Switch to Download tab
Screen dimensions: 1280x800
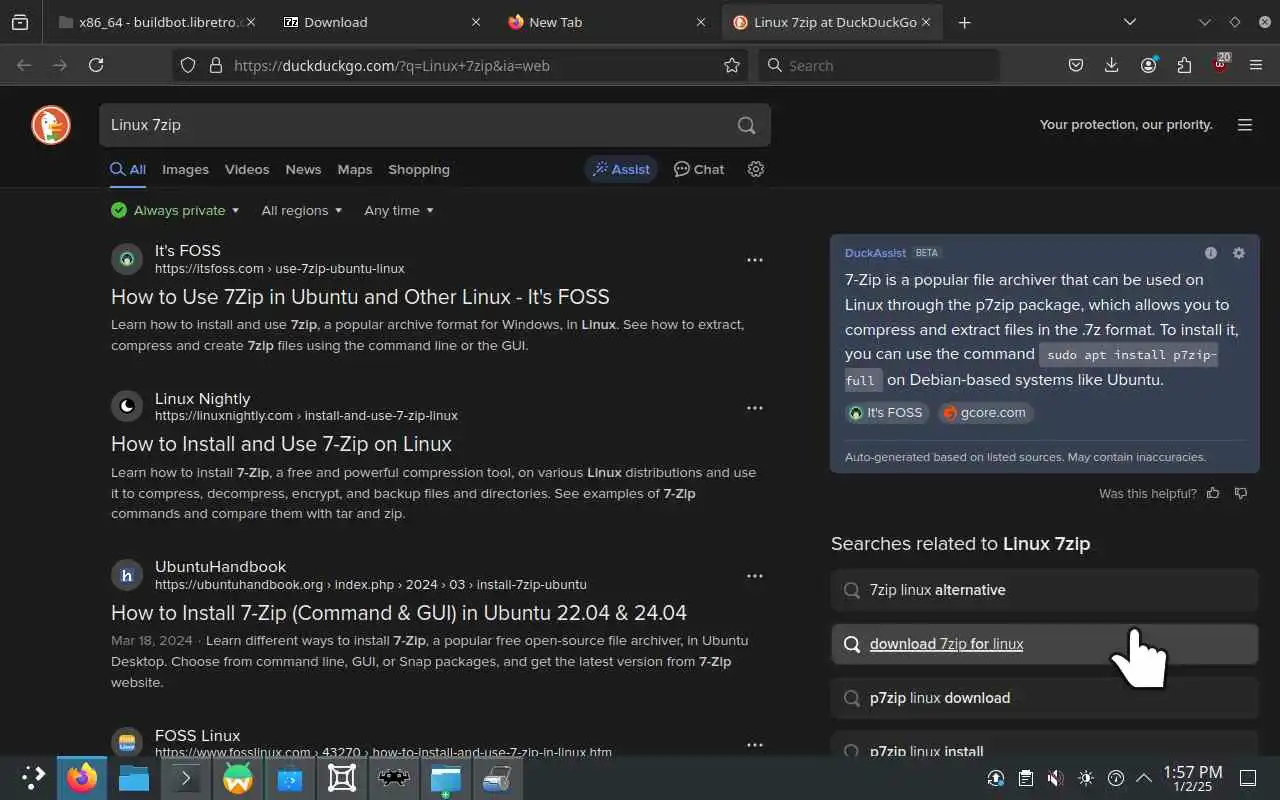click(x=382, y=22)
